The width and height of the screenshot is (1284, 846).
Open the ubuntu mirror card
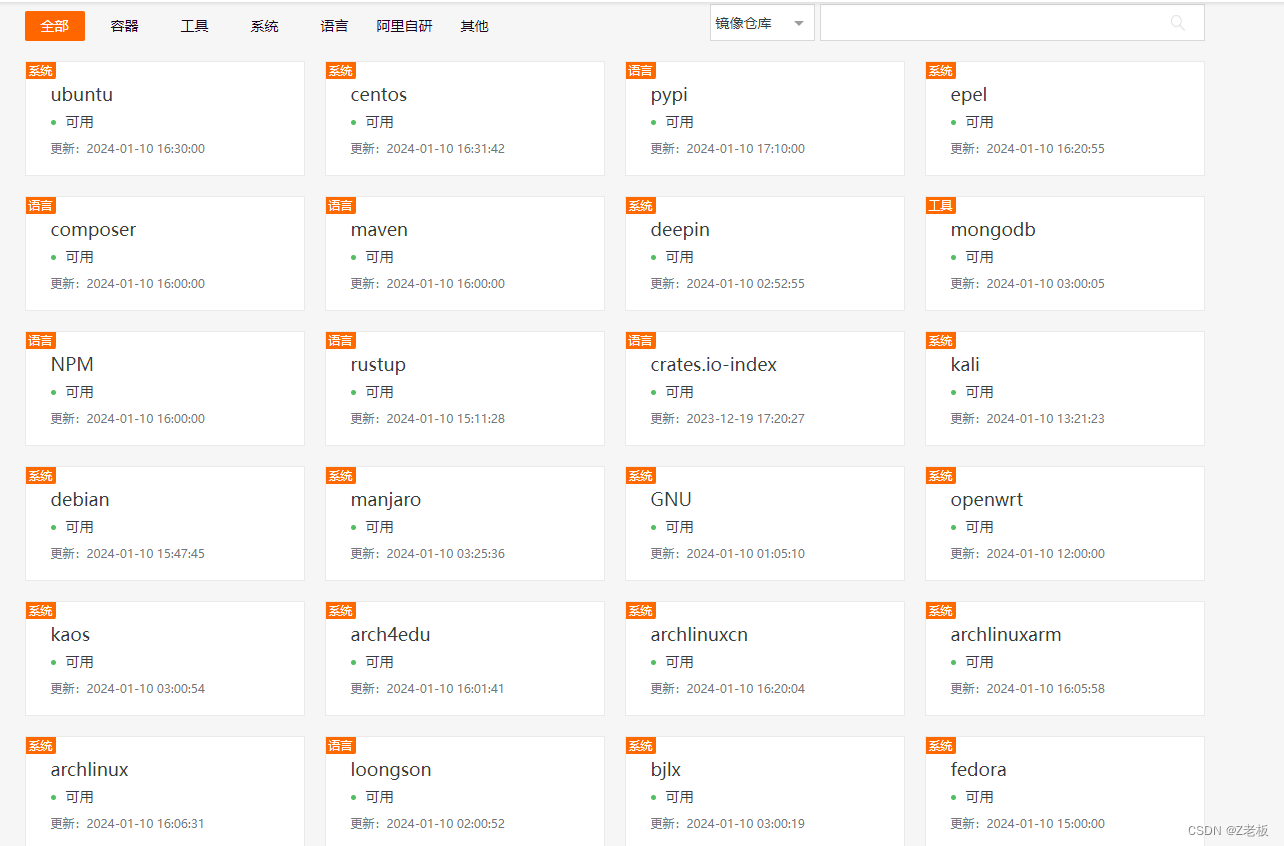(x=165, y=118)
